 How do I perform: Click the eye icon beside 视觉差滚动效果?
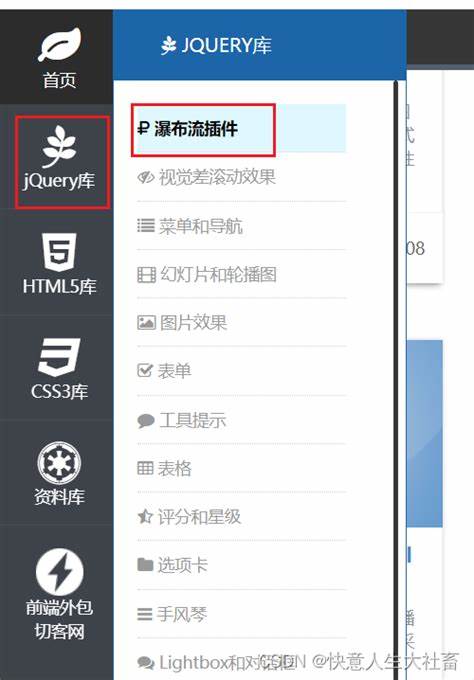click(x=146, y=178)
